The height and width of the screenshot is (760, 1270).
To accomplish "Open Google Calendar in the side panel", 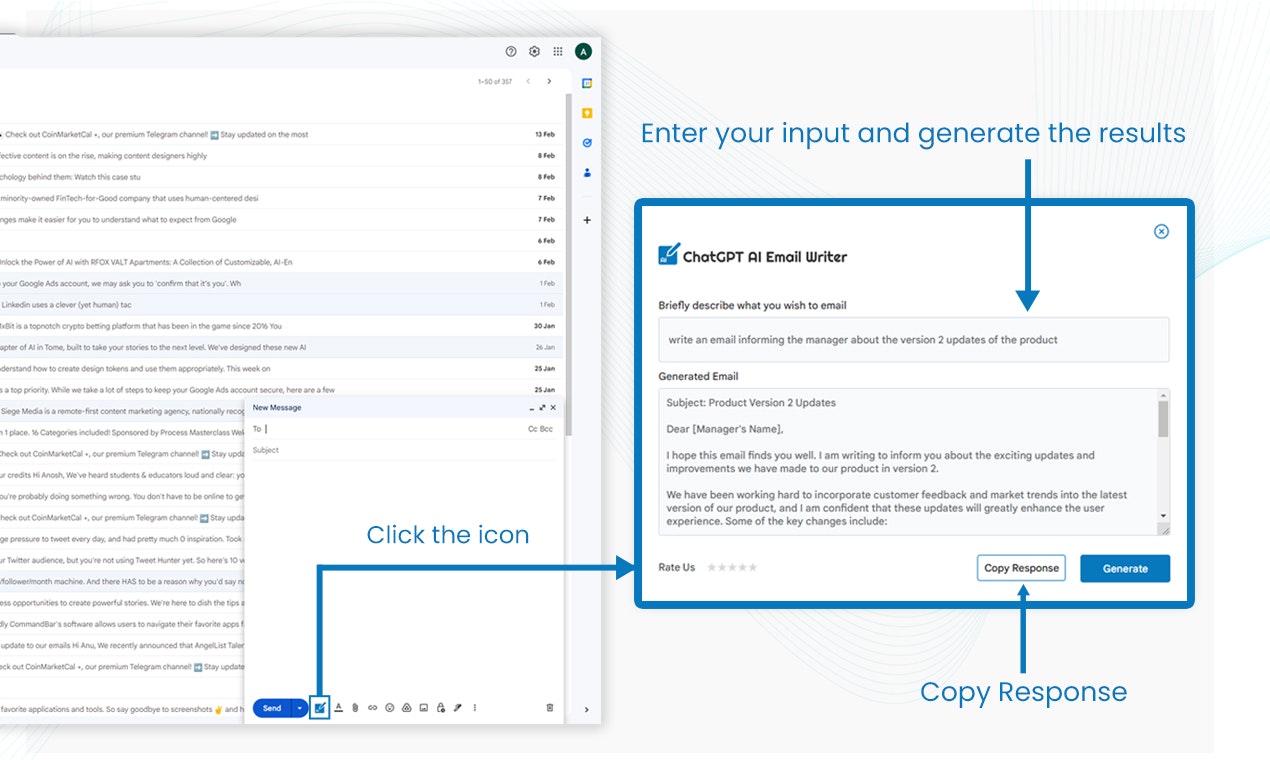I will 587,83.
